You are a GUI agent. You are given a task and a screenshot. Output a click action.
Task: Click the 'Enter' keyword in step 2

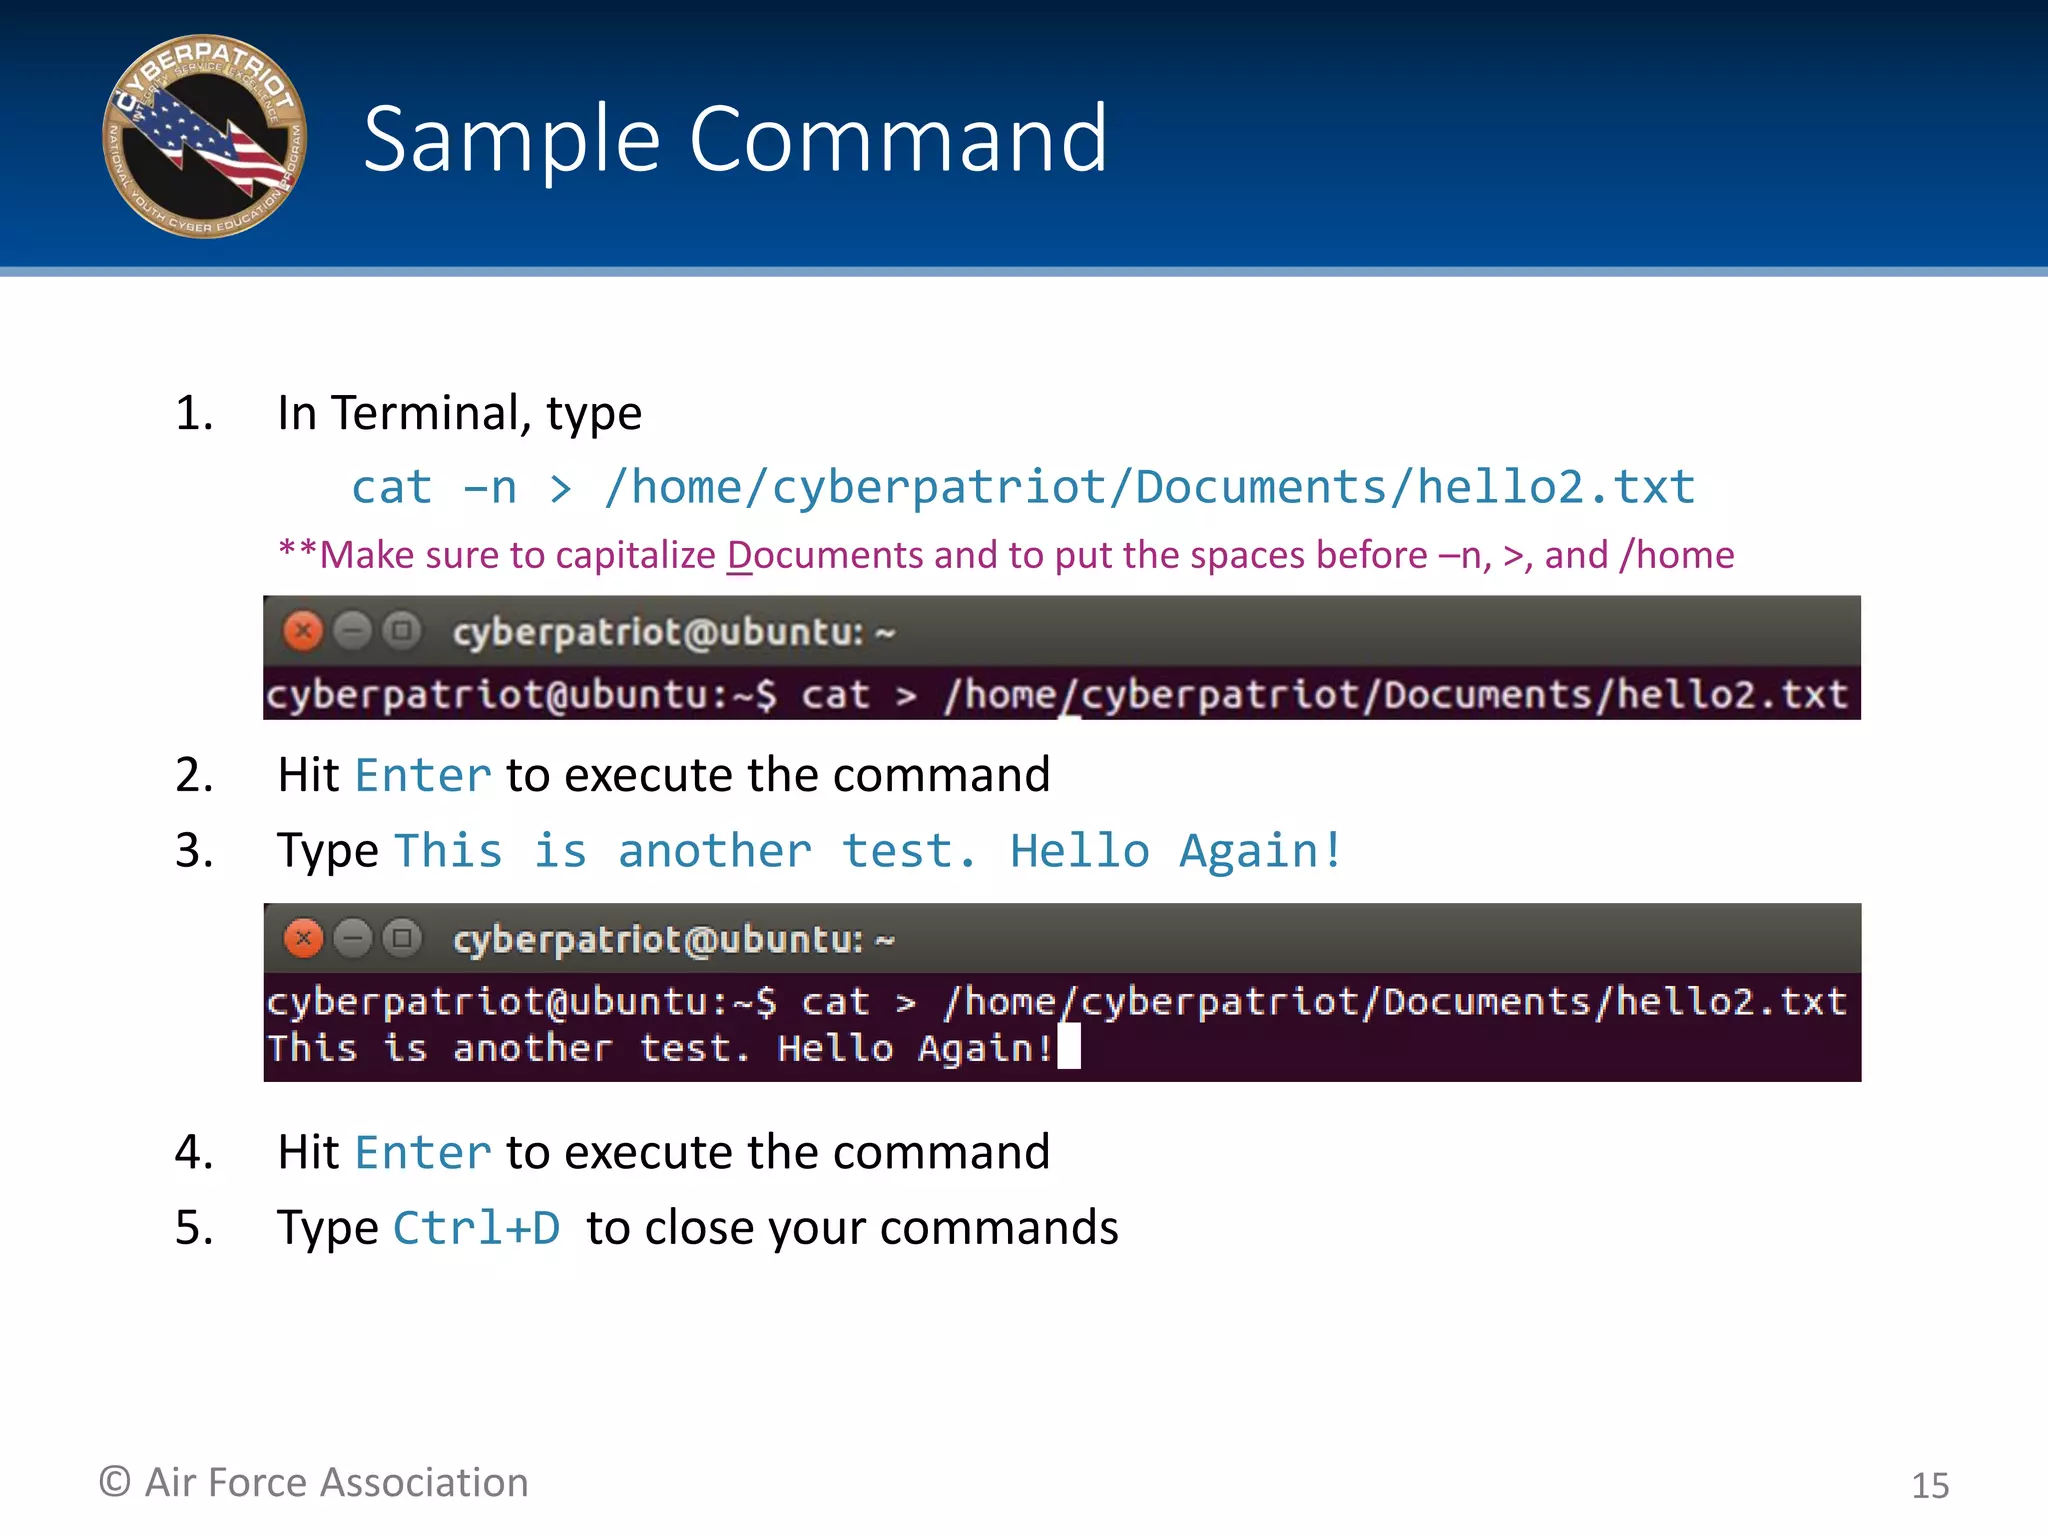(x=423, y=775)
